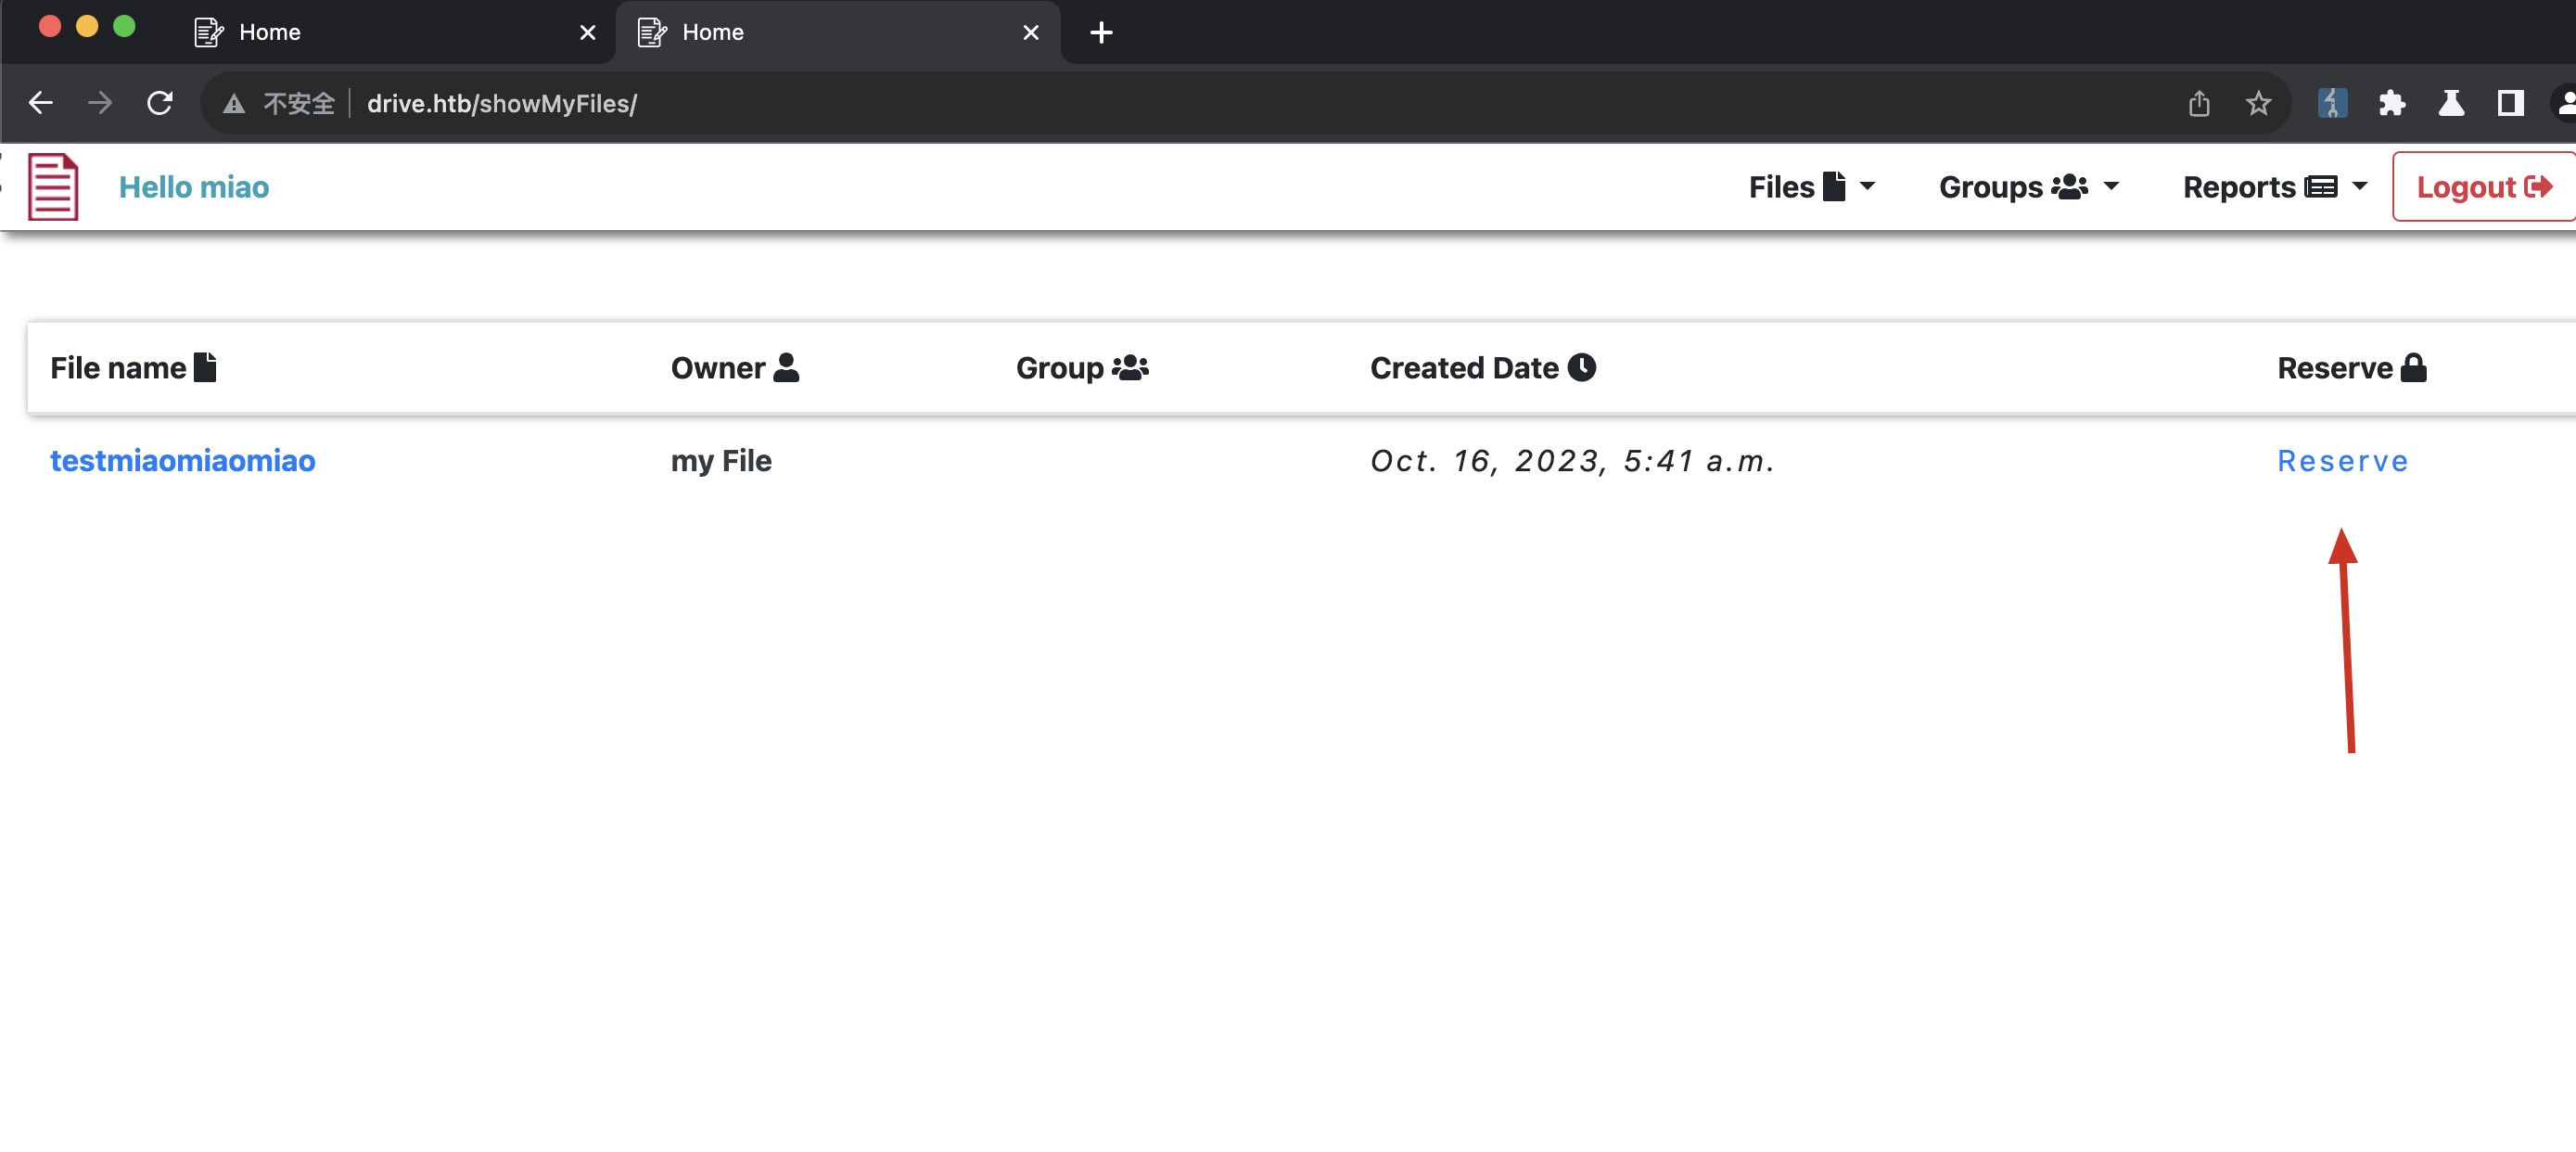Open a new browser tab
2576x1152 pixels.
[1101, 32]
